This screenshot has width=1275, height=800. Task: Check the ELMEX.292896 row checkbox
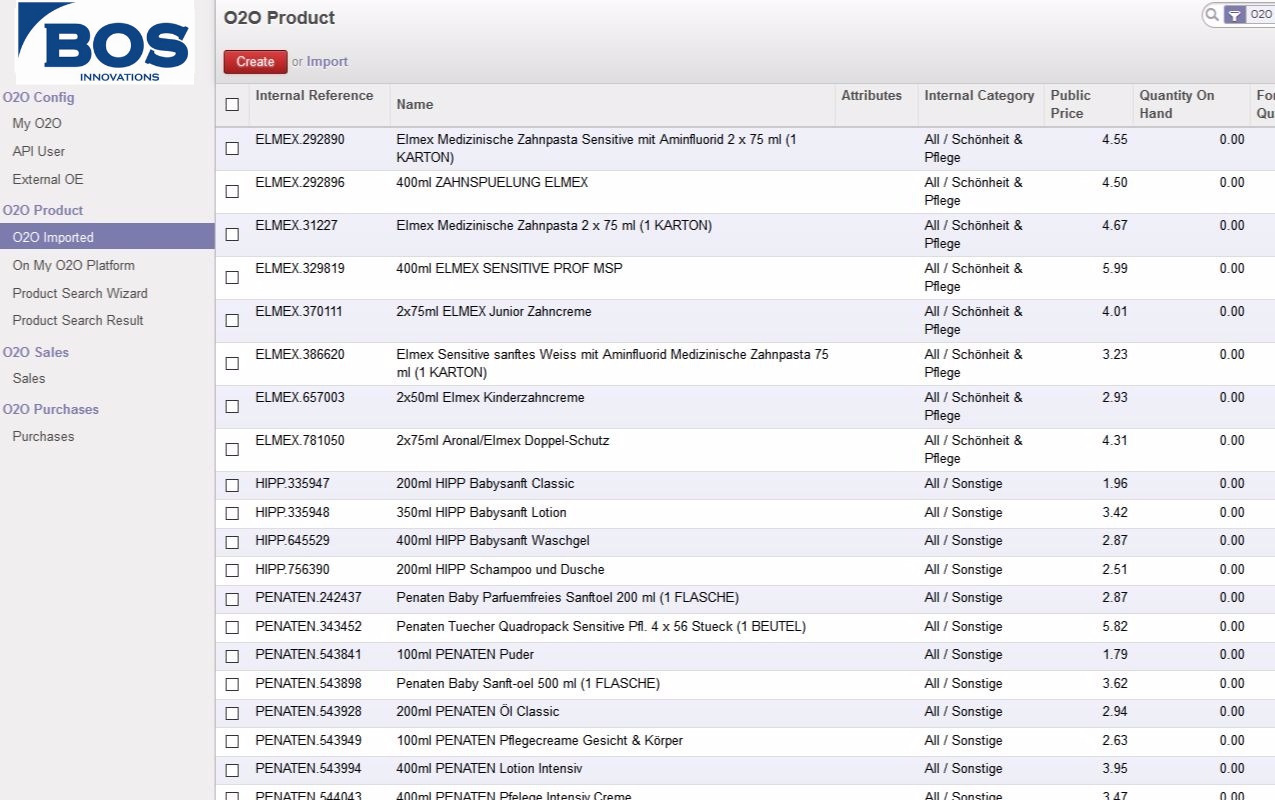[232, 191]
